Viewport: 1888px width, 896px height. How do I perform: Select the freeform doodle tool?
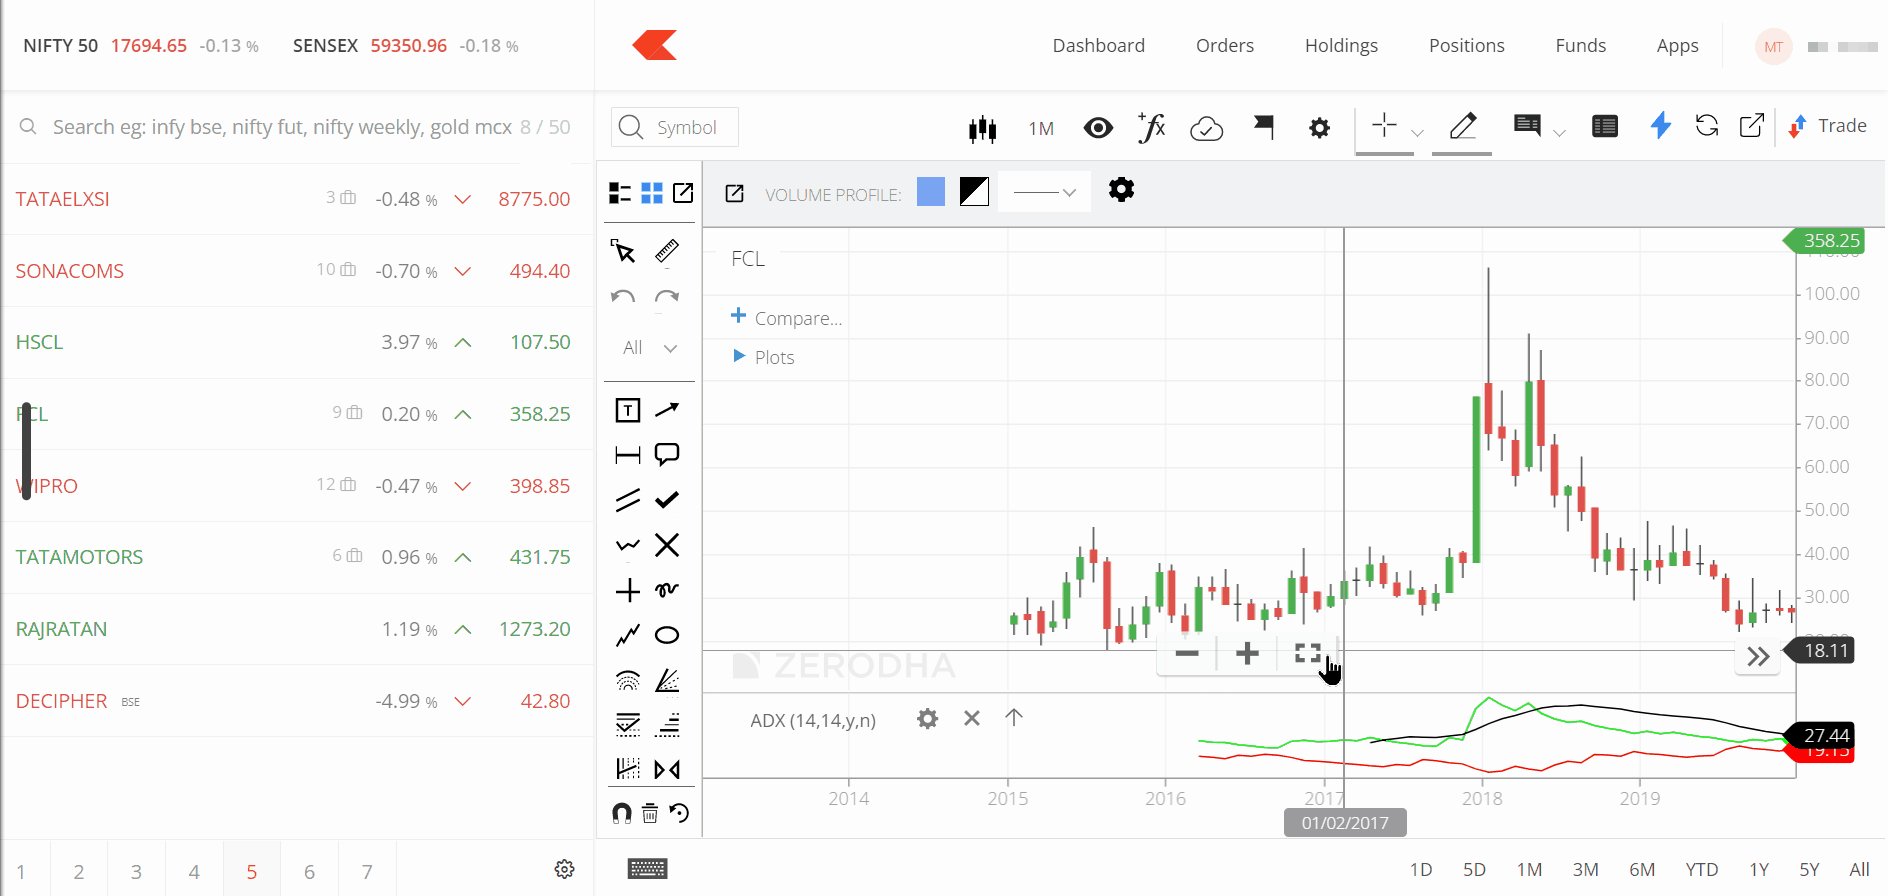tap(667, 590)
